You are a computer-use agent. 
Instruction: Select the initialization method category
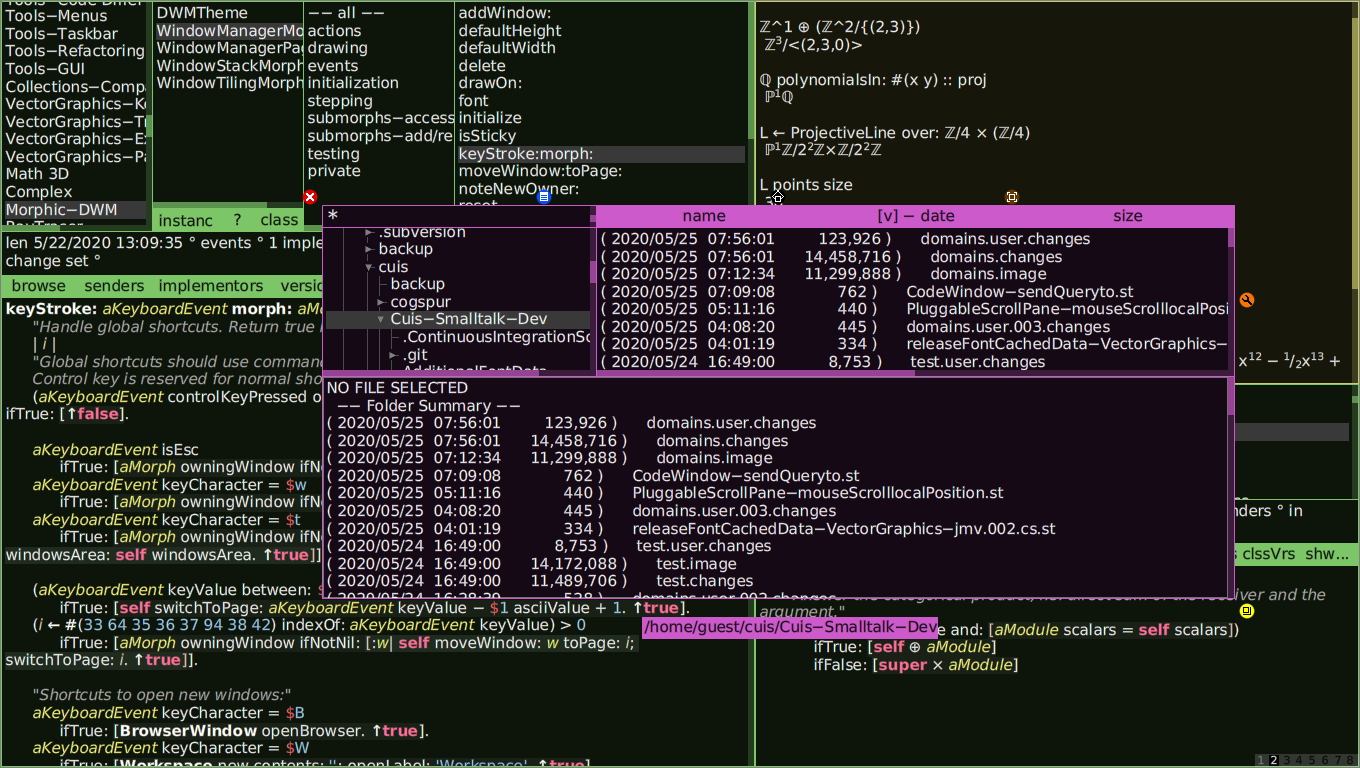tap(379, 83)
